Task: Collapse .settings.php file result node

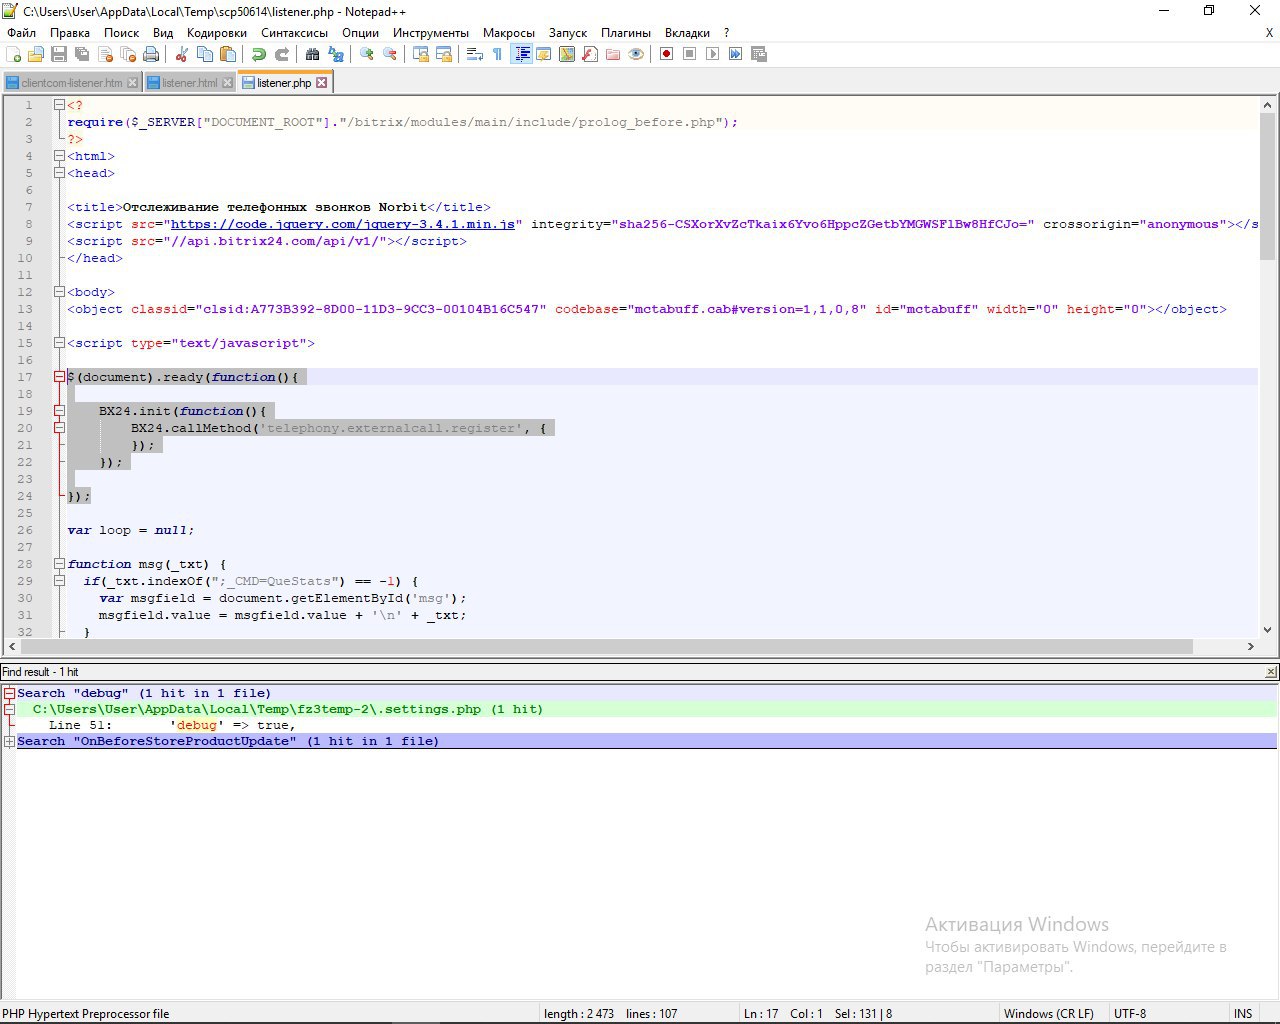Action: pyautogui.click(x=9, y=709)
